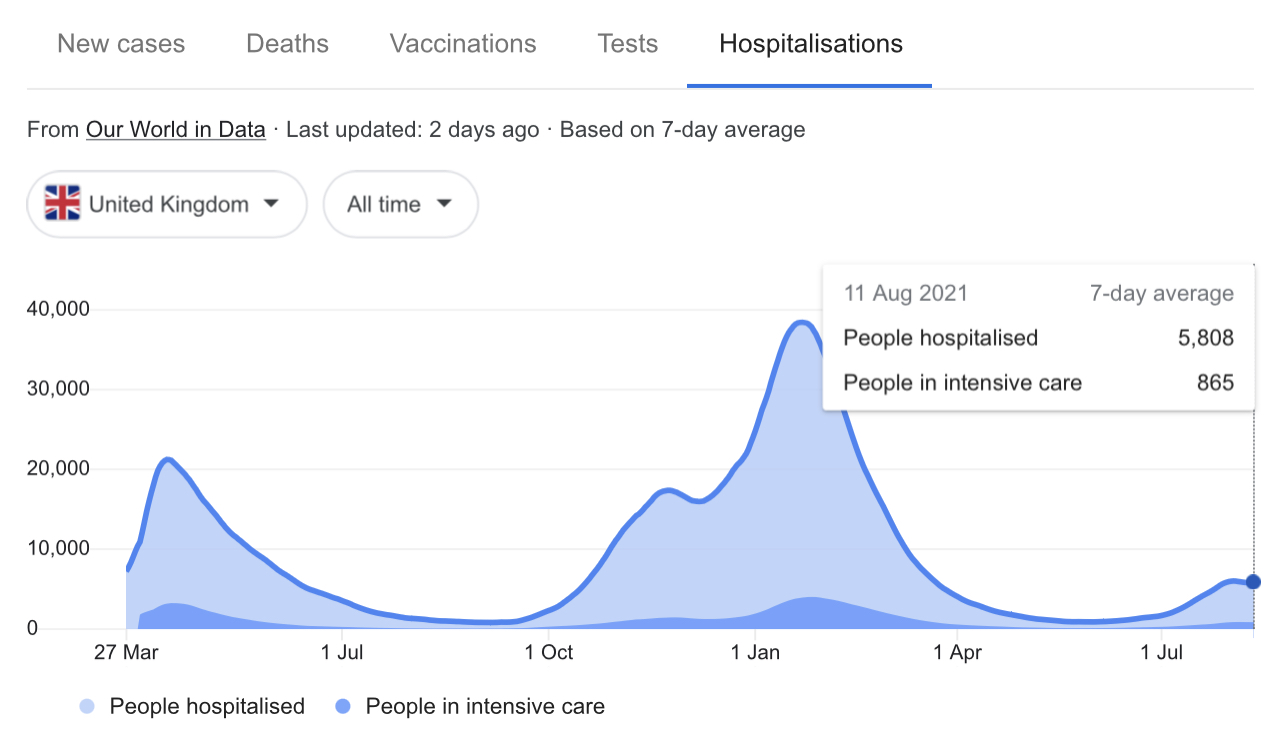
Task: Select the Vaccinations tab
Action: [463, 44]
